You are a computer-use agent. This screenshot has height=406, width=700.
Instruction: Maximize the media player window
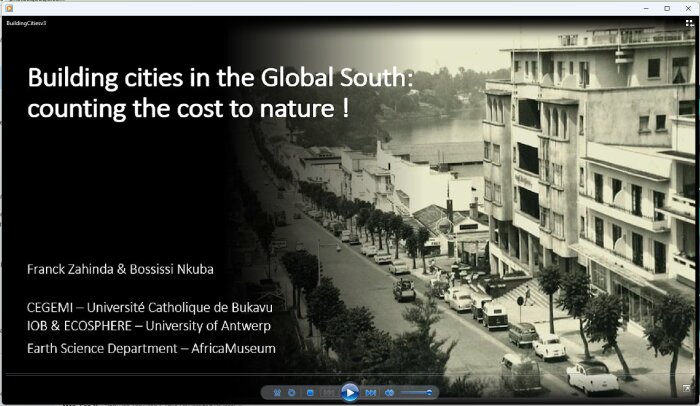click(x=666, y=7)
